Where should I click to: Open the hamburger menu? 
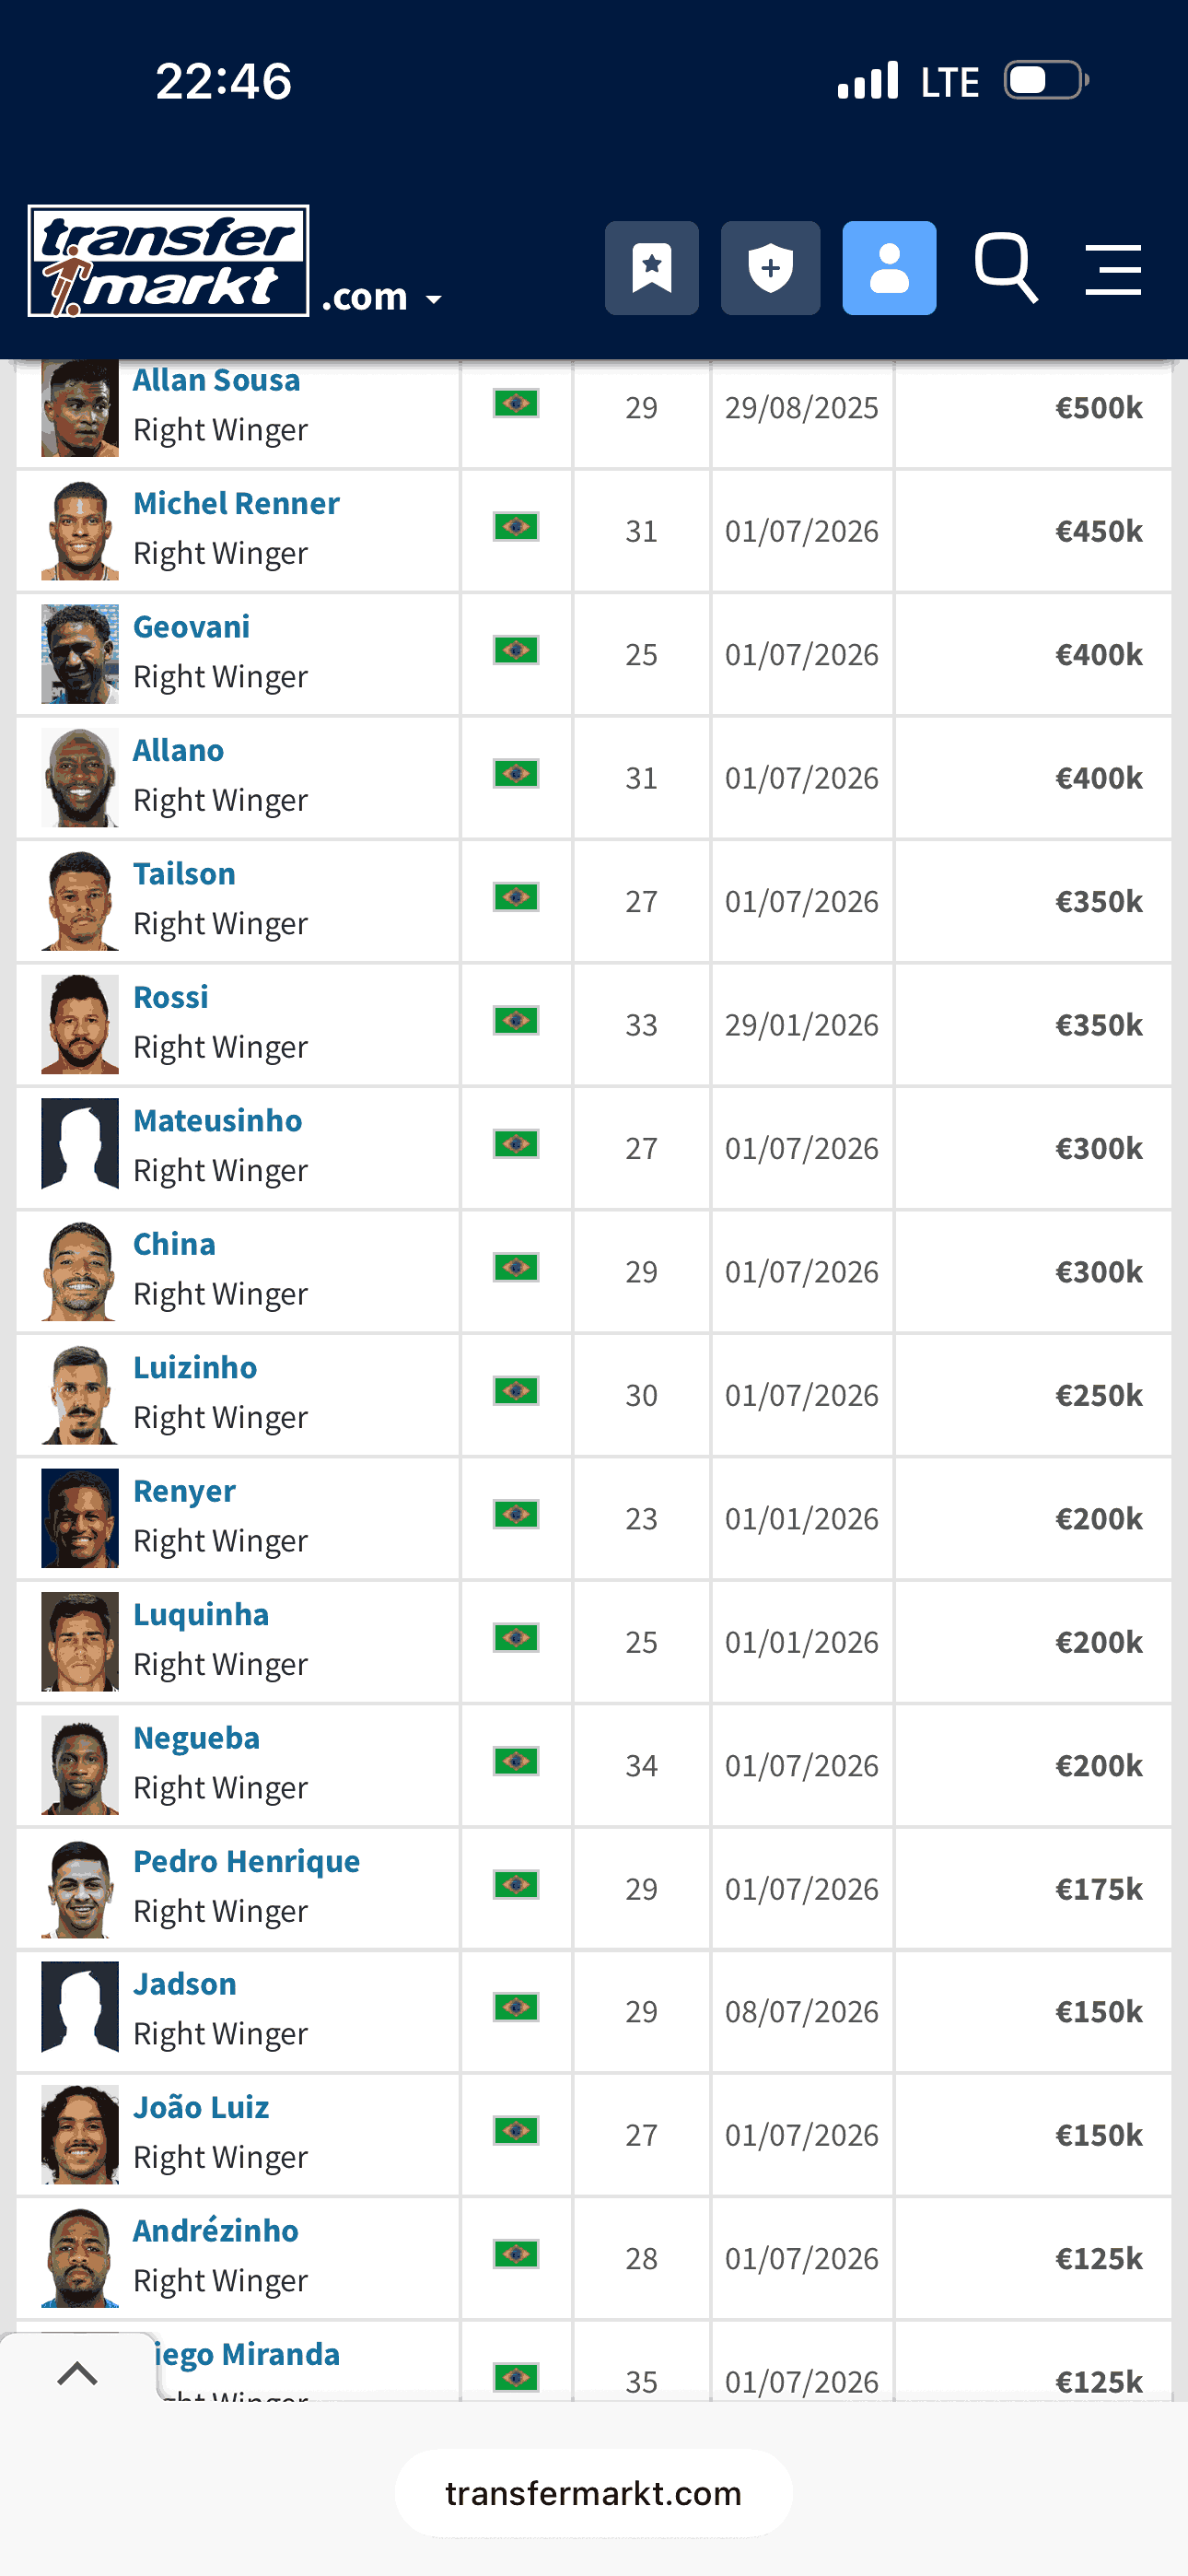(1113, 269)
